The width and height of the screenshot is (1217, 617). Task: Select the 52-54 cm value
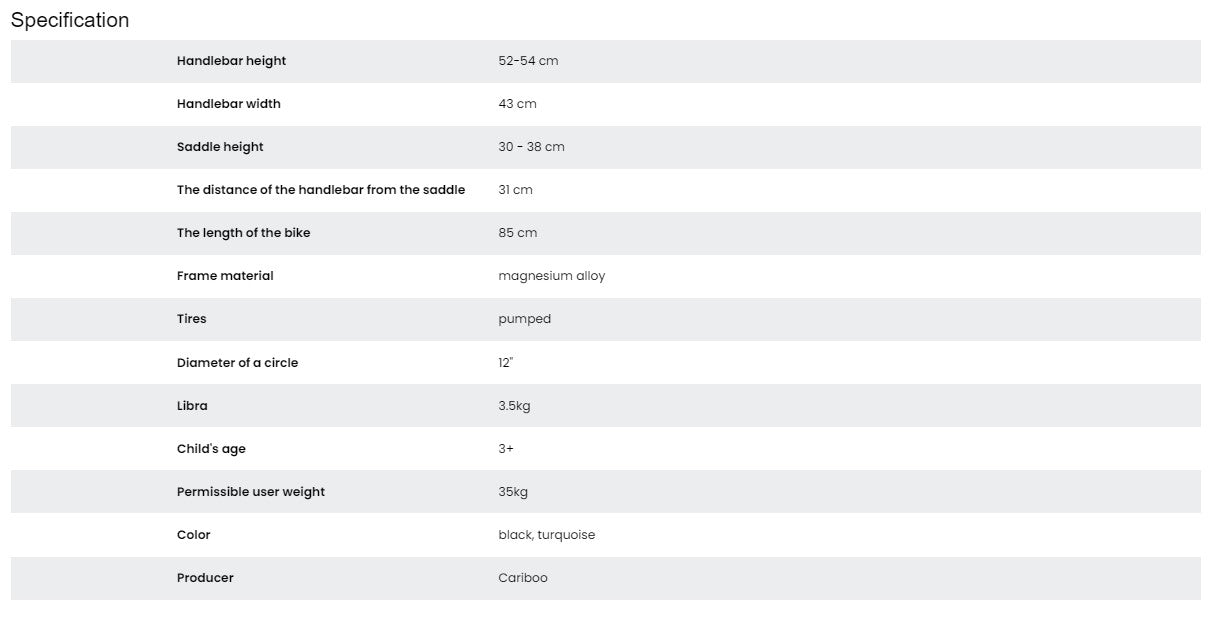tap(528, 61)
